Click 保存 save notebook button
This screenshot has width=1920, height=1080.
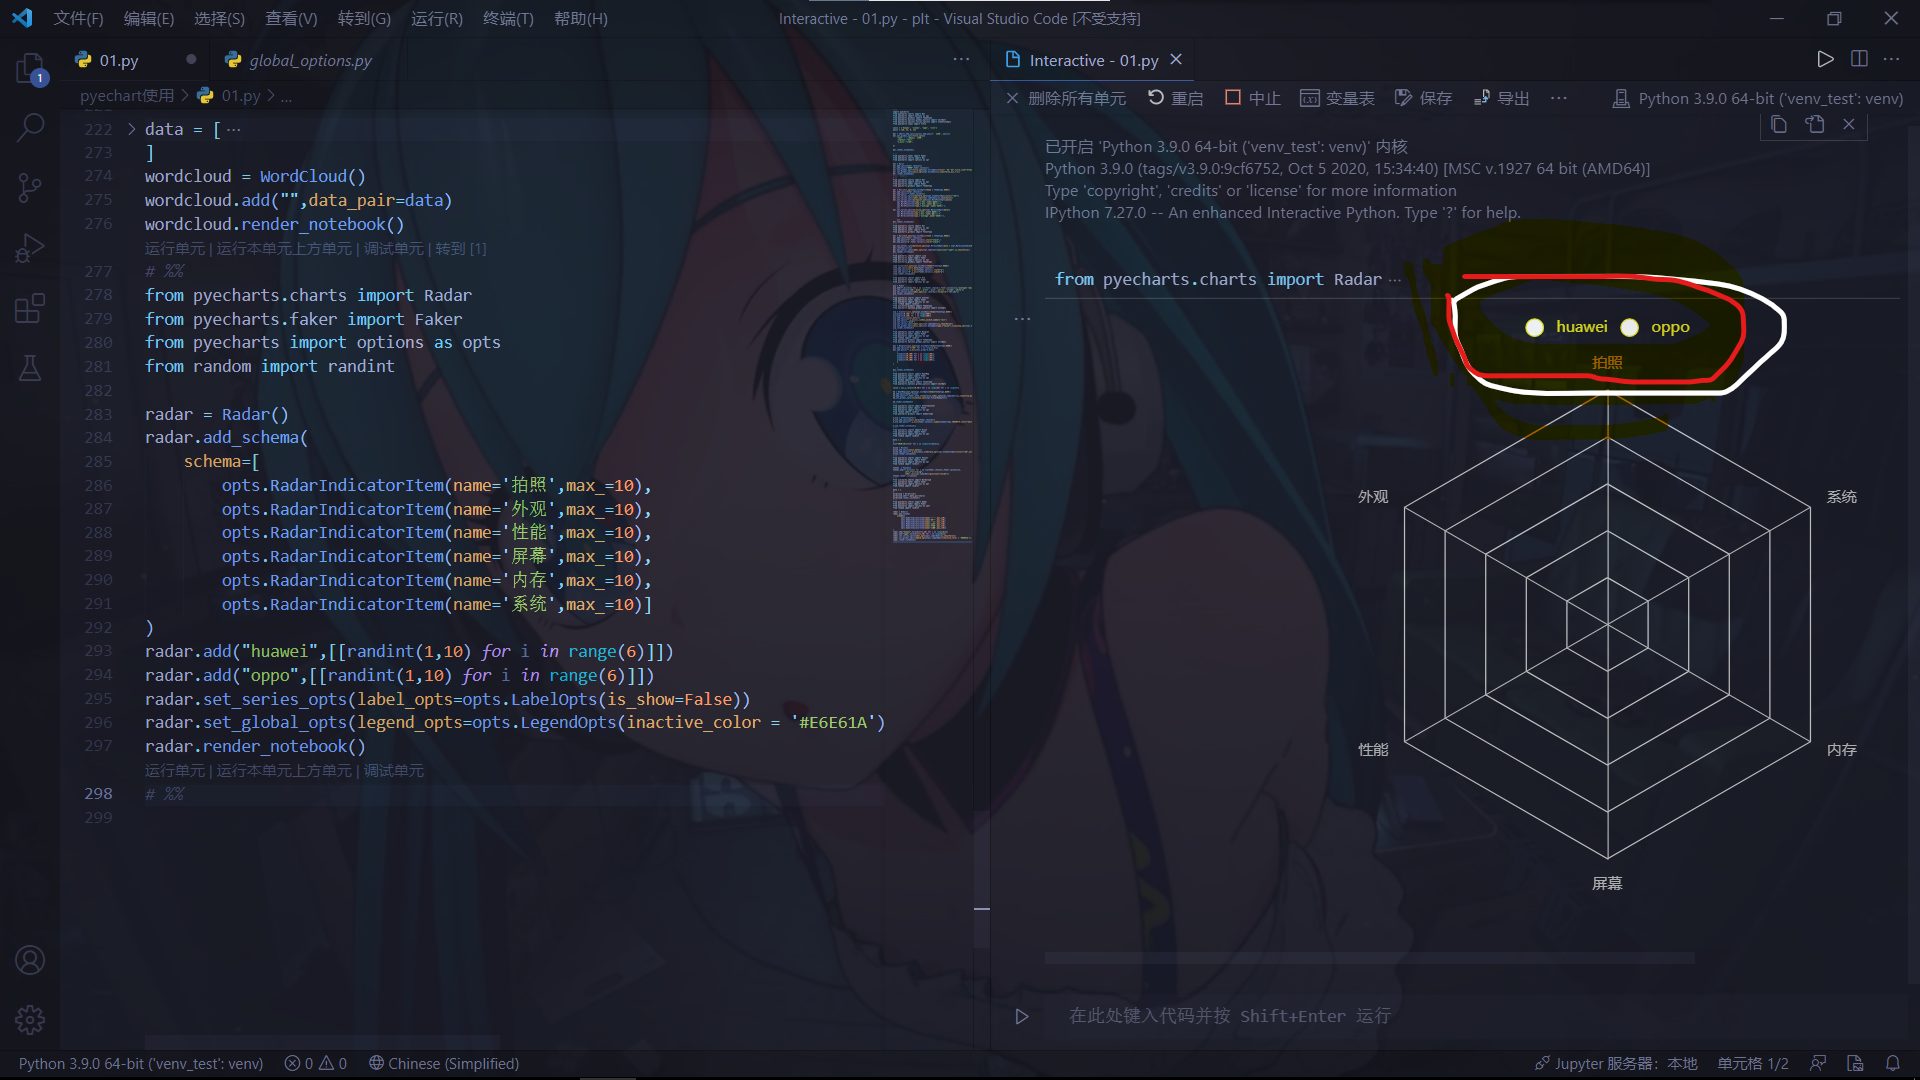(x=1424, y=98)
